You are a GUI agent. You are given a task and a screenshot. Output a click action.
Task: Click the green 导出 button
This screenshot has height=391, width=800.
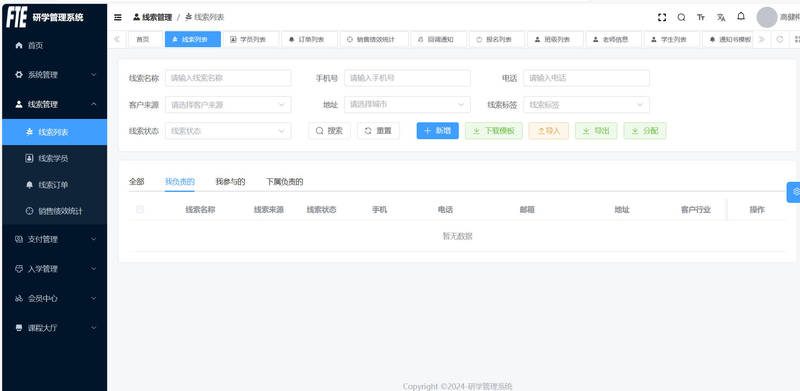596,131
